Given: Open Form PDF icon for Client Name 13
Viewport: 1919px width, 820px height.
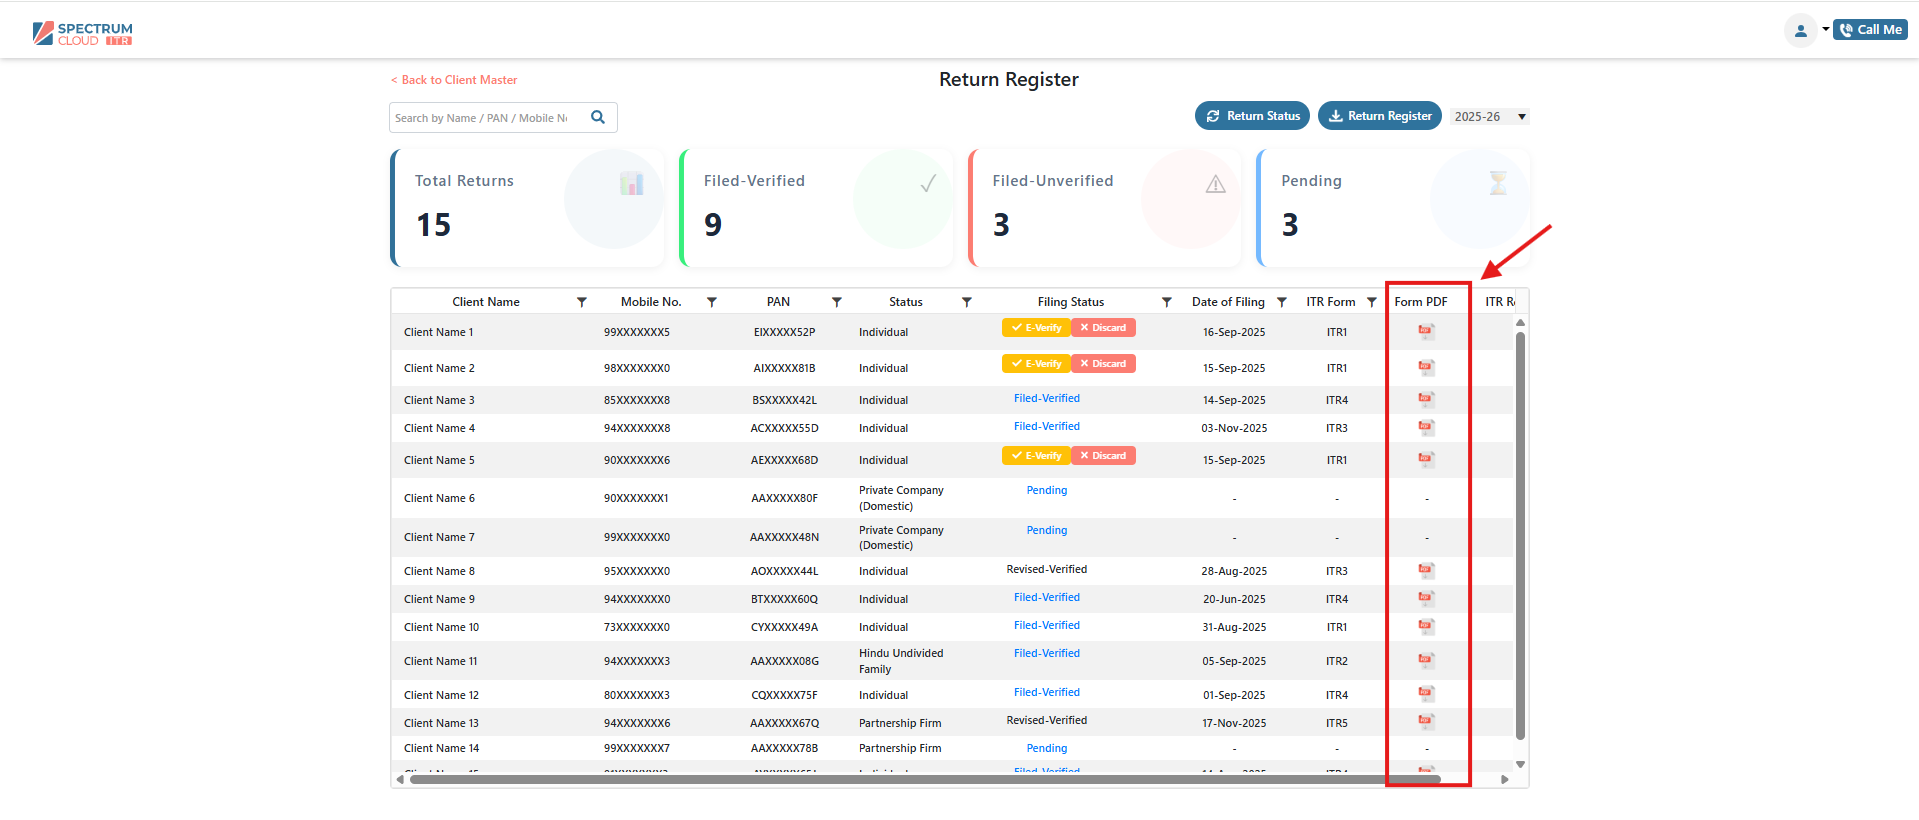Looking at the screenshot, I should pos(1426,722).
